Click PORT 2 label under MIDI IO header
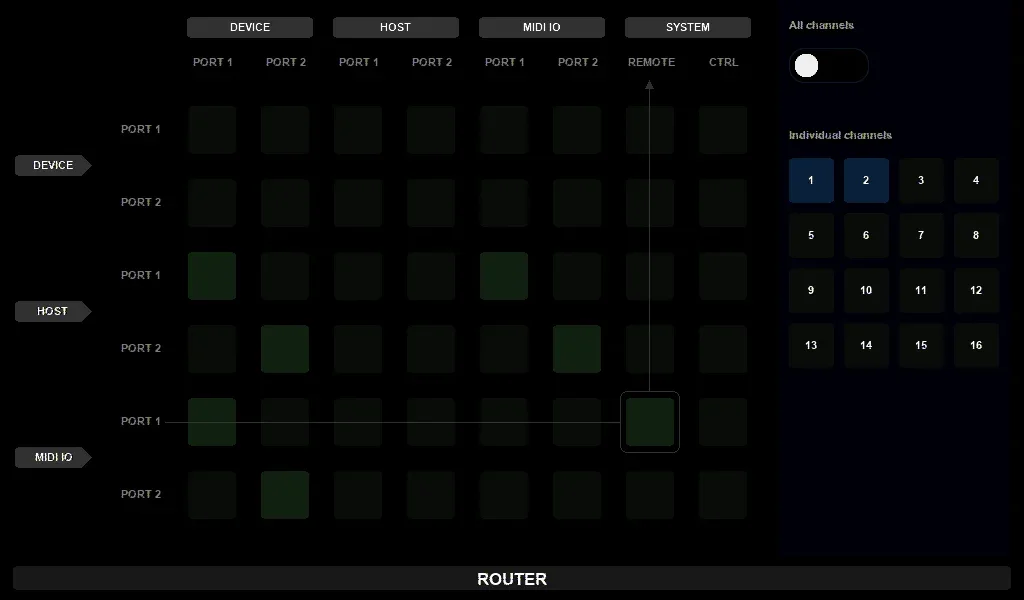 [577, 62]
